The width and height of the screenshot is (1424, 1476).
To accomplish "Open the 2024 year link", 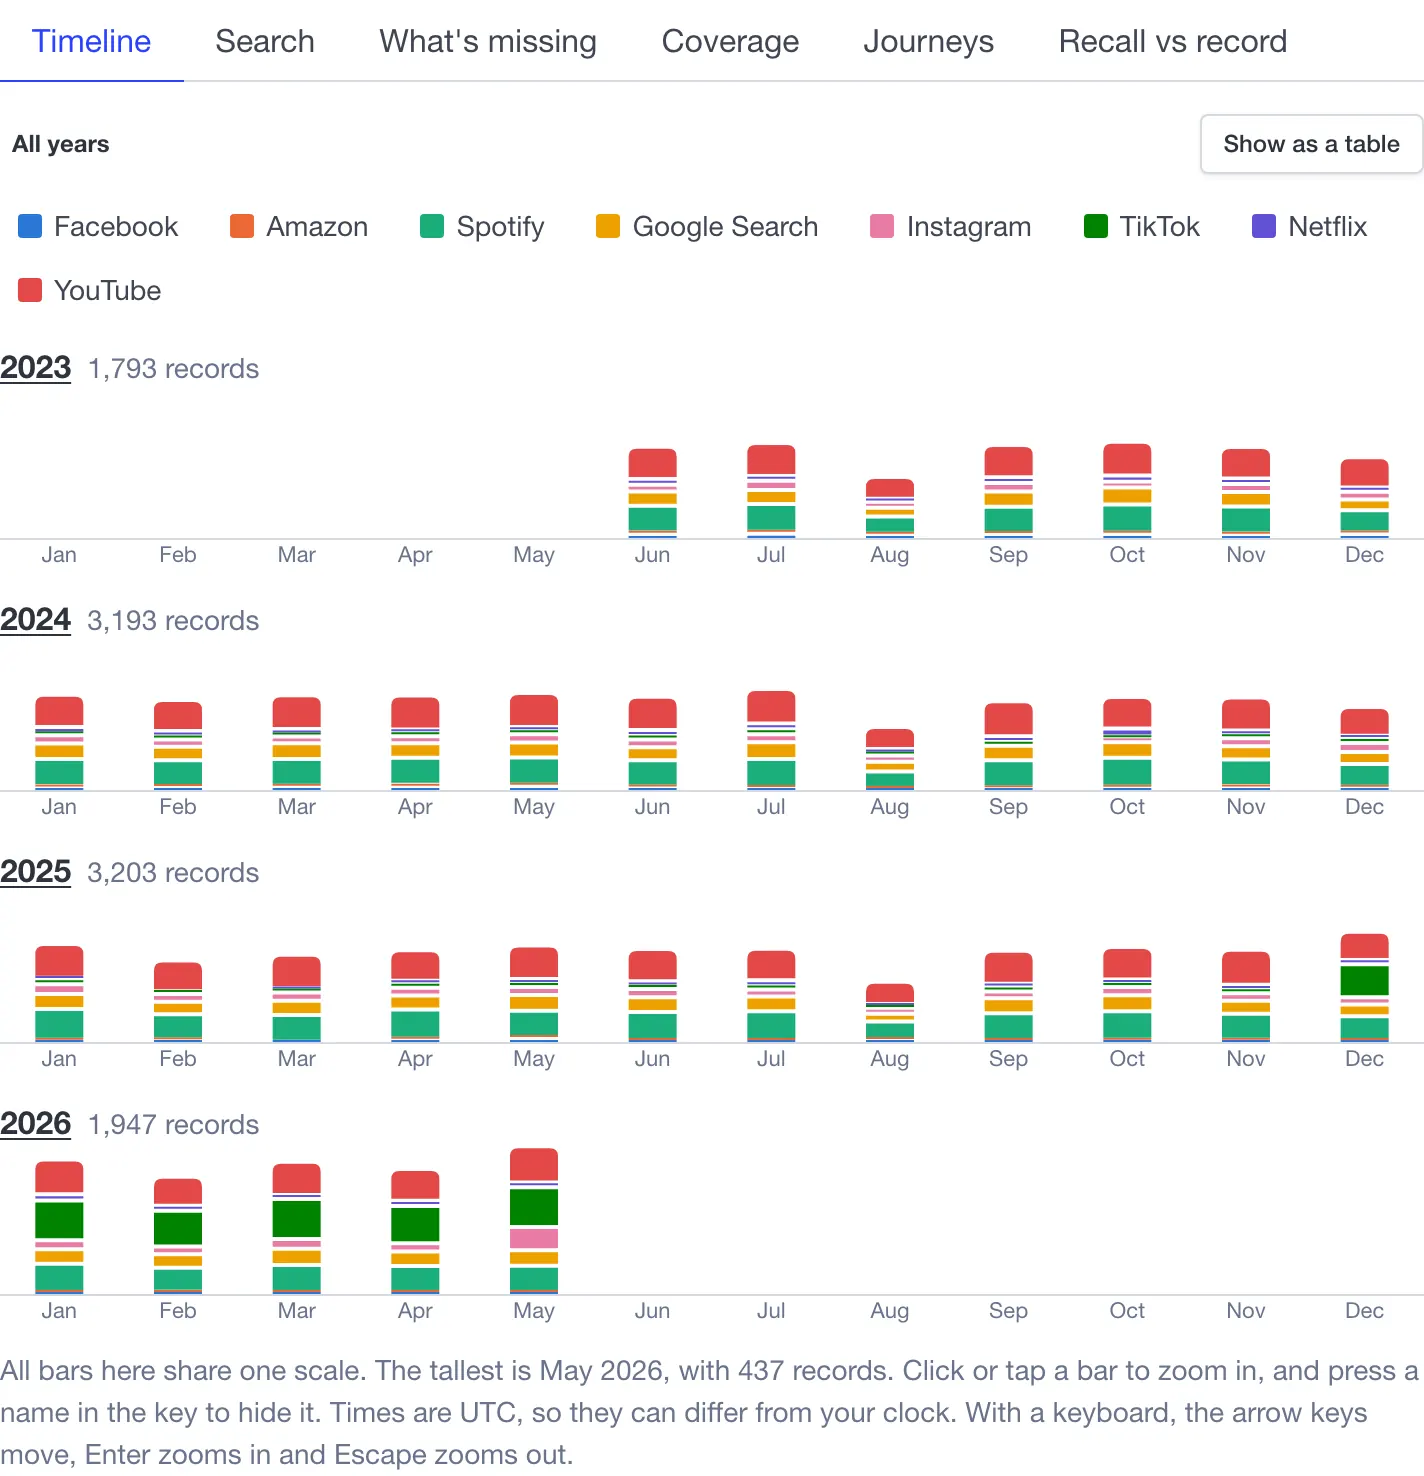I will (36, 620).
